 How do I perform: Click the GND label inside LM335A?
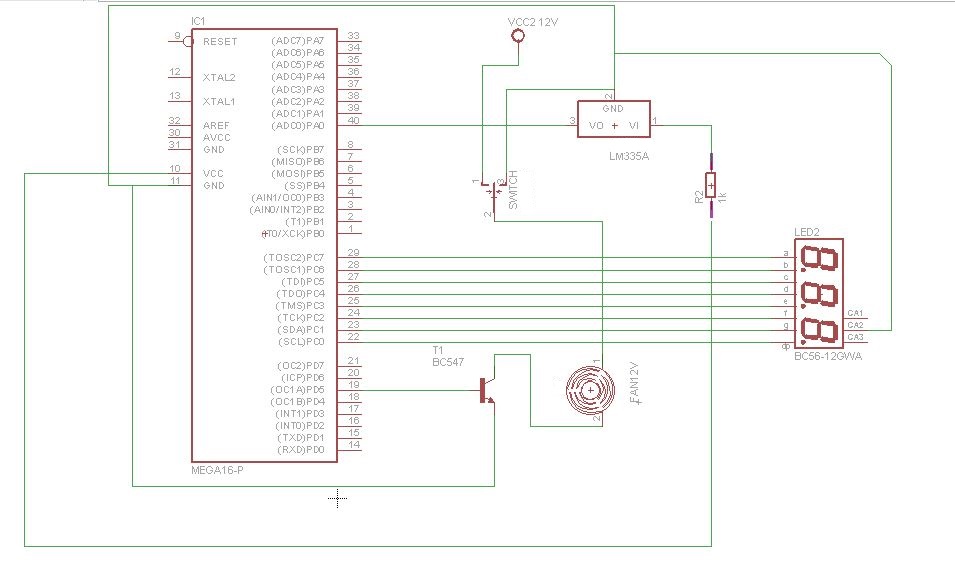(x=613, y=108)
